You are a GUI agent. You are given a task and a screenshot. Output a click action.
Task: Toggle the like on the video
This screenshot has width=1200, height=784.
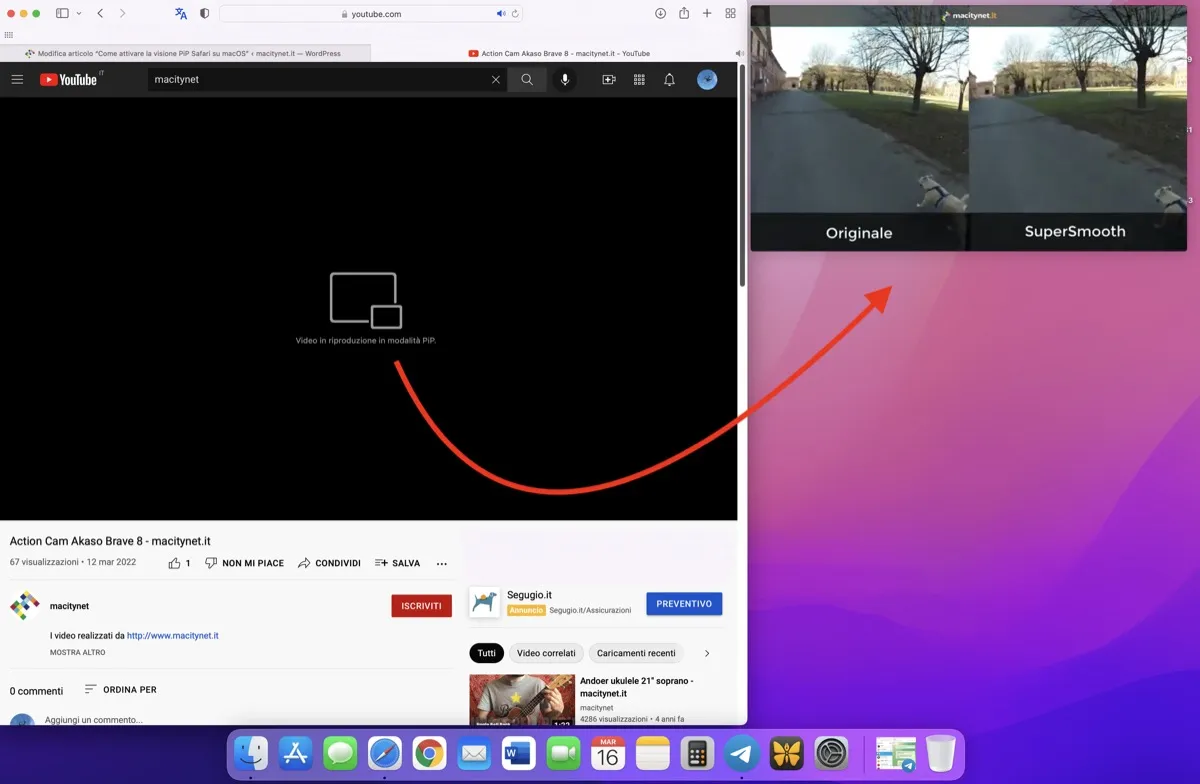pyautogui.click(x=173, y=563)
